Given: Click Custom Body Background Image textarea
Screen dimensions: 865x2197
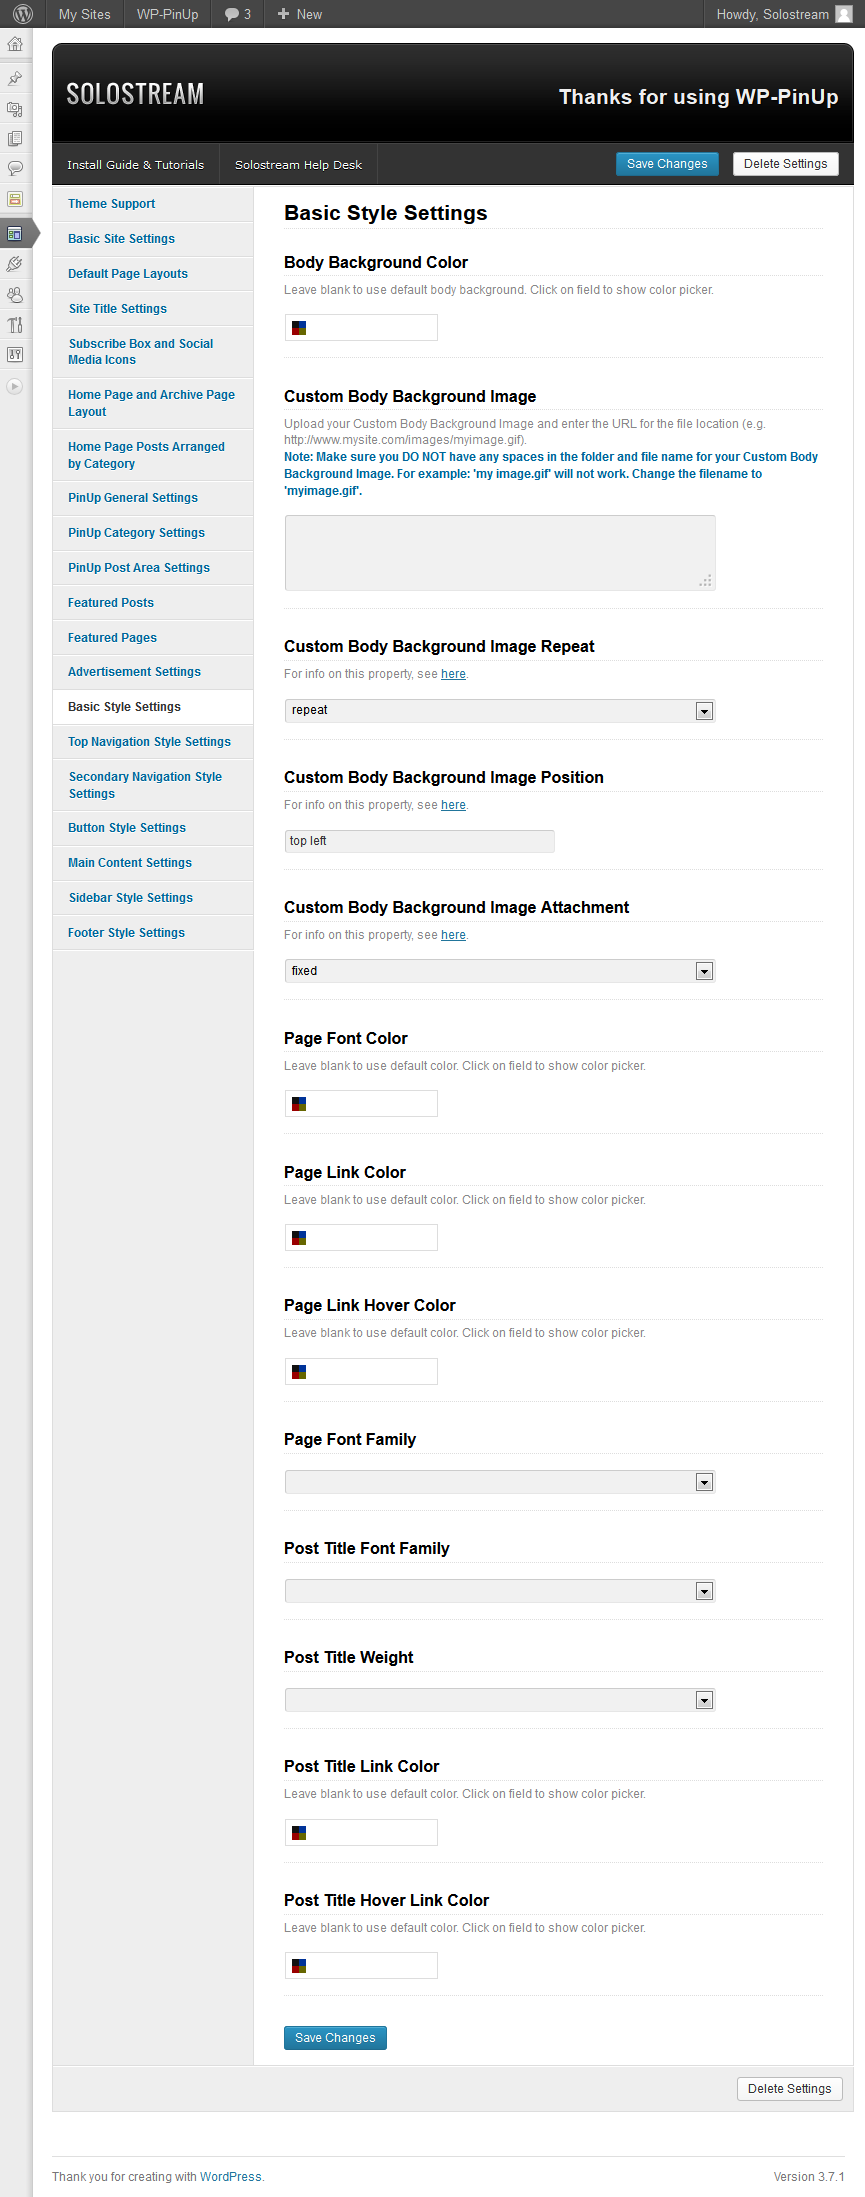Looking at the screenshot, I should 500,553.
